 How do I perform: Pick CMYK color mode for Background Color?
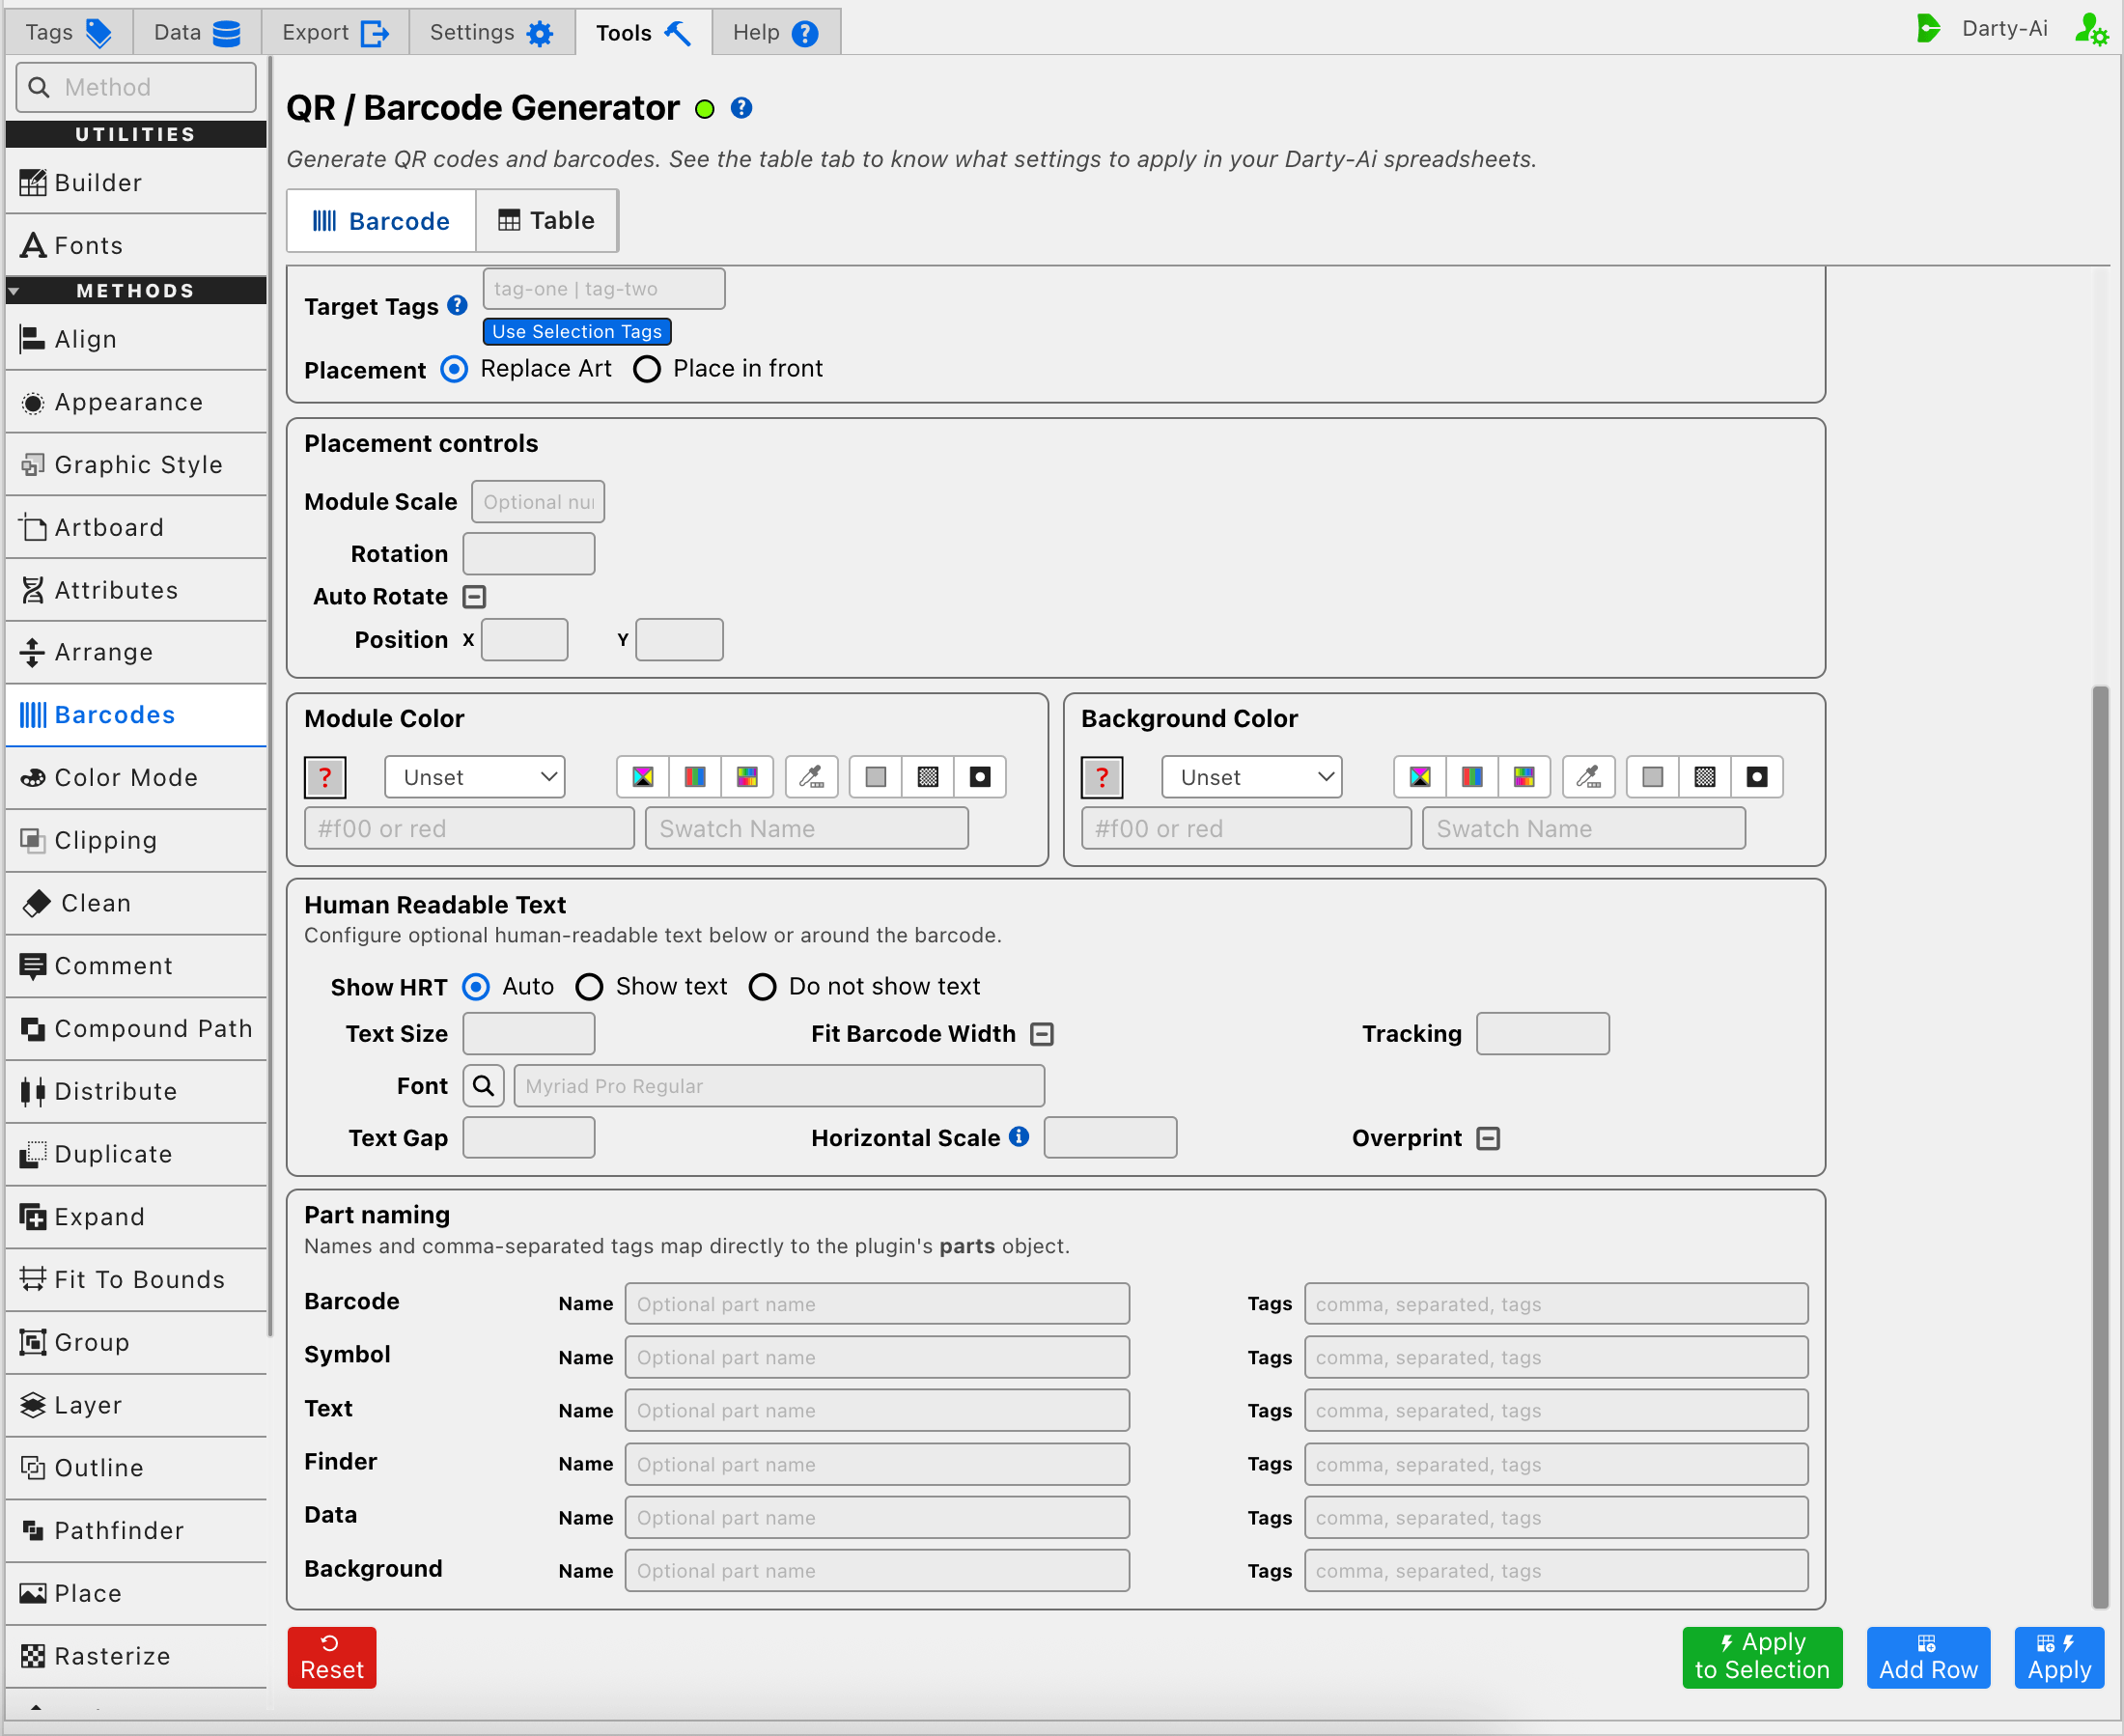pyautogui.click(x=1420, y=777)
